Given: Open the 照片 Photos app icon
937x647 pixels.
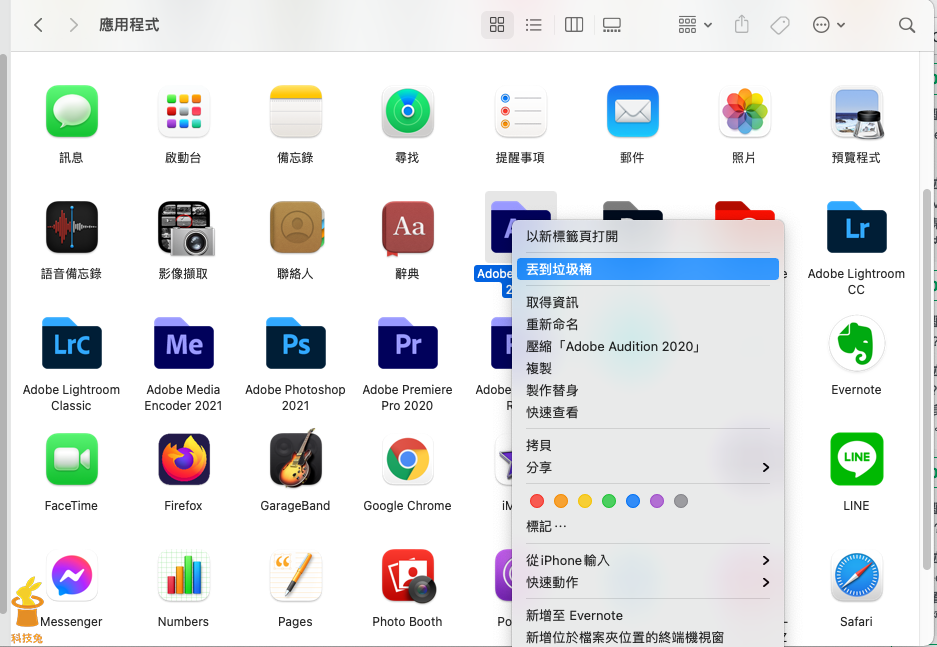Looking at the screenshot, I should (744, 111).
